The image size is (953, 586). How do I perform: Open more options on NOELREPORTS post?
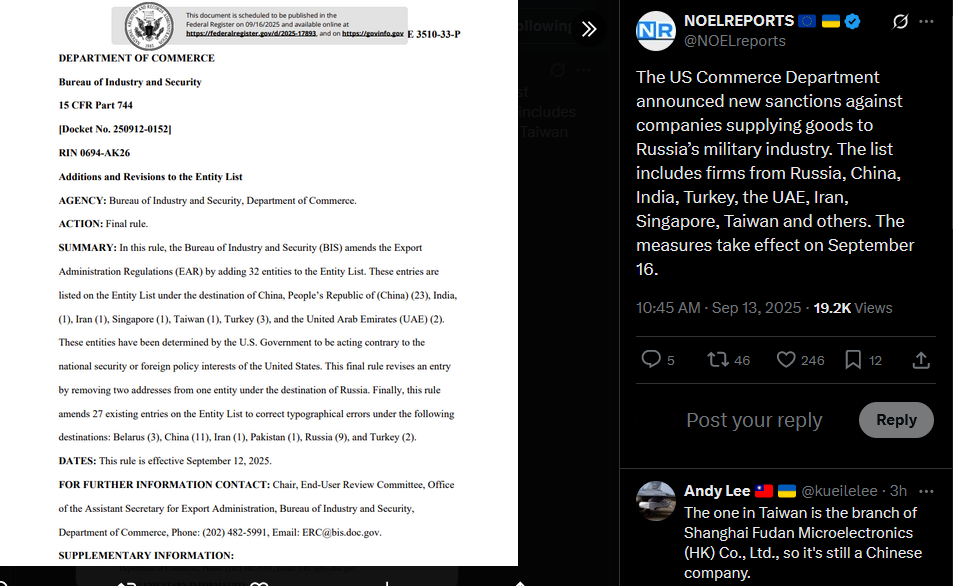coord(926,21)
